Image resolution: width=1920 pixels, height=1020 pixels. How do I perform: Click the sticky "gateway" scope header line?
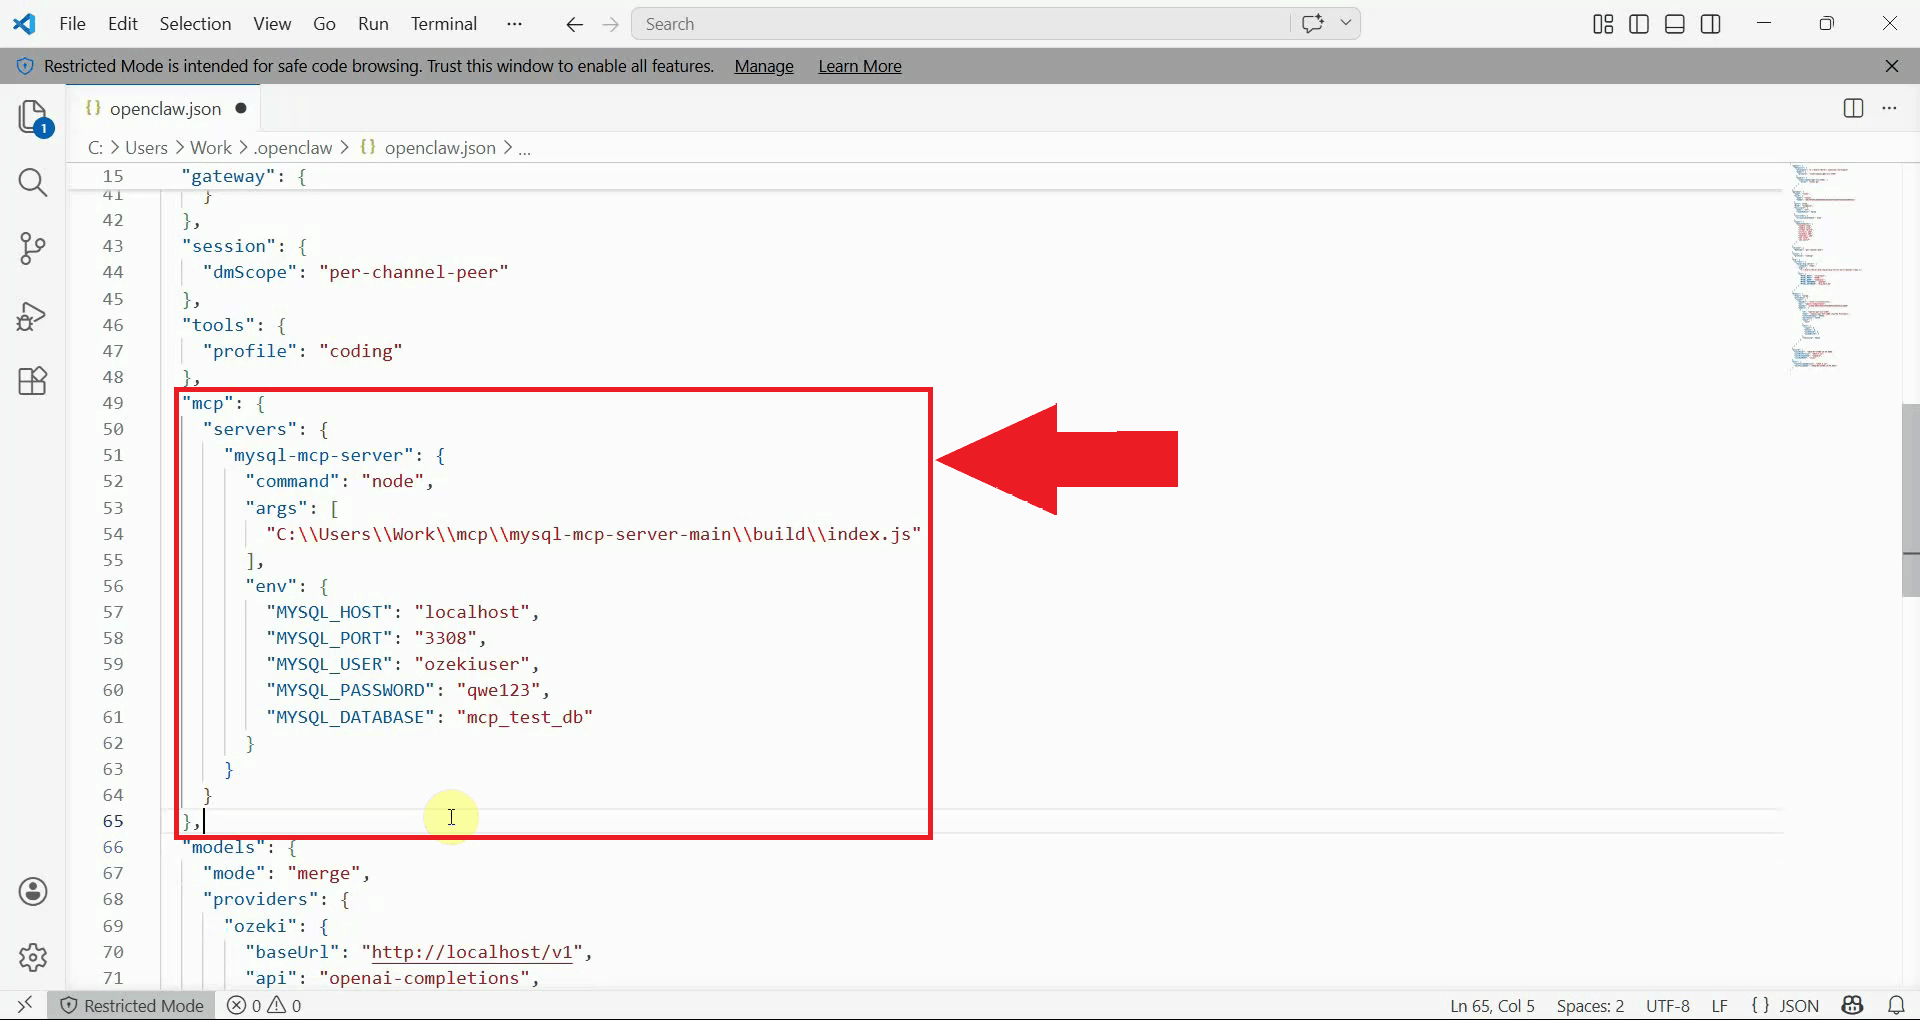[x=925, y=176]
